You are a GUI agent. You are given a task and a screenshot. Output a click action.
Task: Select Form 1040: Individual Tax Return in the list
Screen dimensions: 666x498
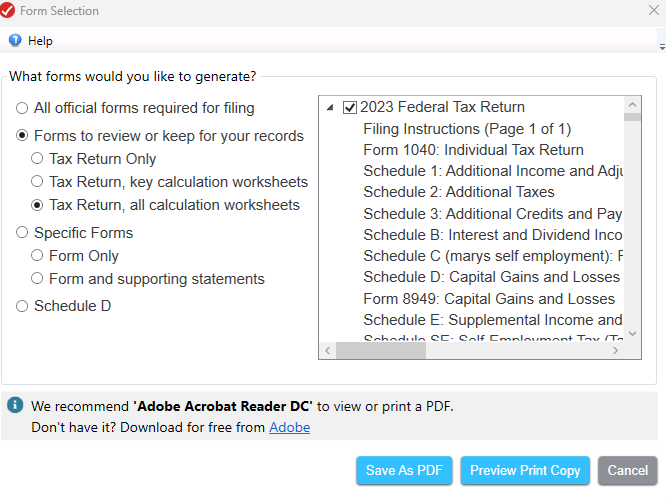coord(473,150)
